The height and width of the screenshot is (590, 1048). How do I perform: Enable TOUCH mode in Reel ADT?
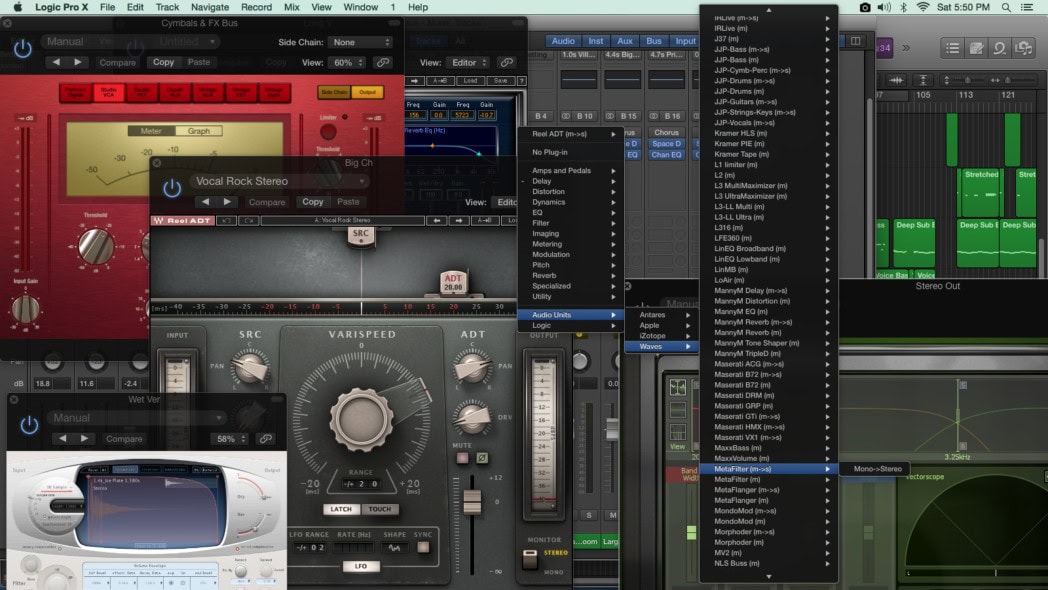click(380, 509)
